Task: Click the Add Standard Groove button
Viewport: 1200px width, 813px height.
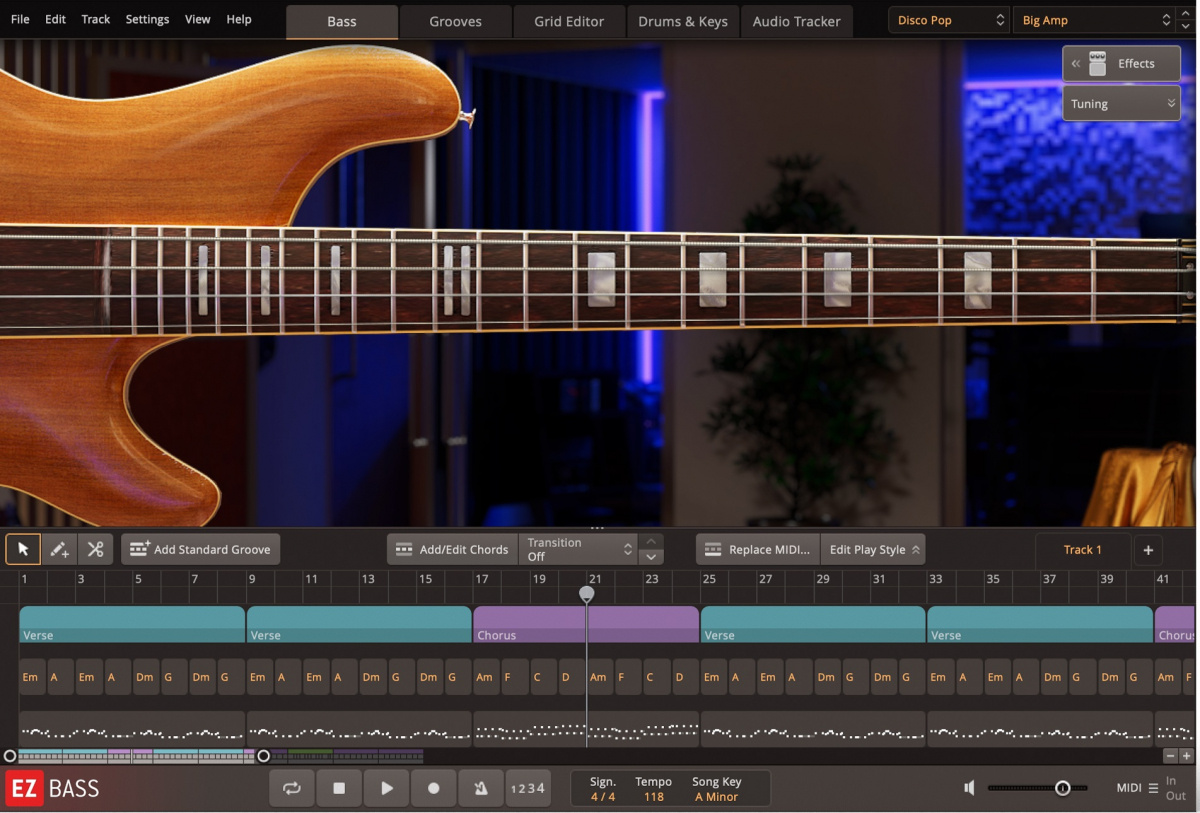Action: click(200, 549)
